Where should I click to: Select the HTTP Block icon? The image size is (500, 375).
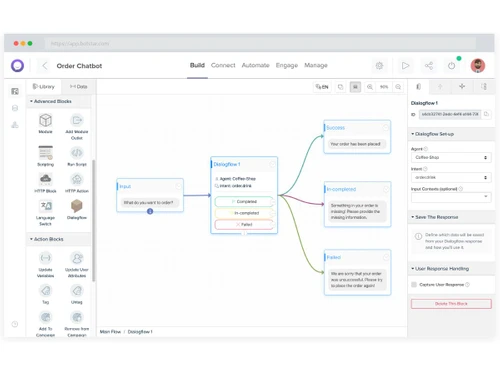[45, 179]
